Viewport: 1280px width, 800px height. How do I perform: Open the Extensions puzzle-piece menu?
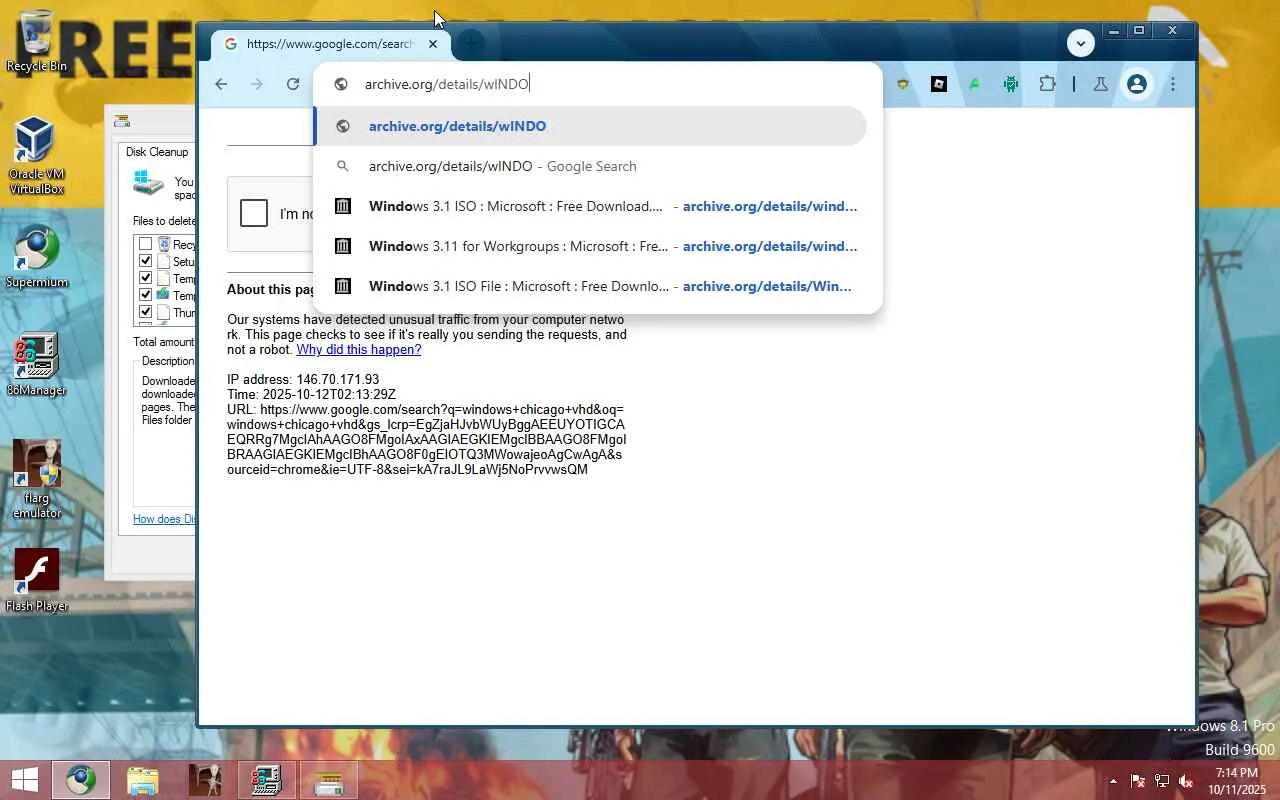[1047, 84]
